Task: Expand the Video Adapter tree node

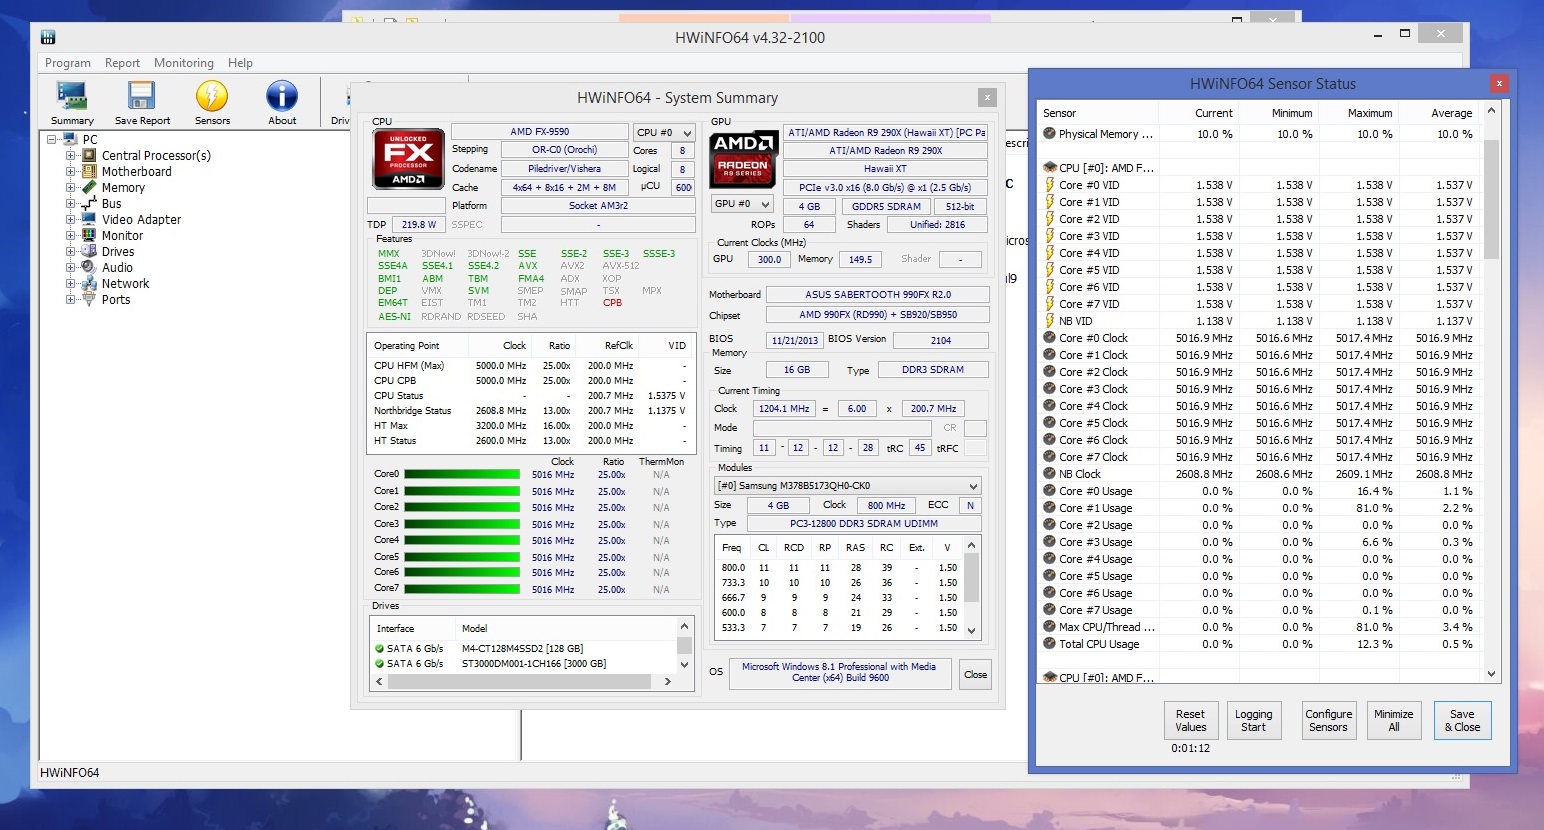Action: point(70,219)
